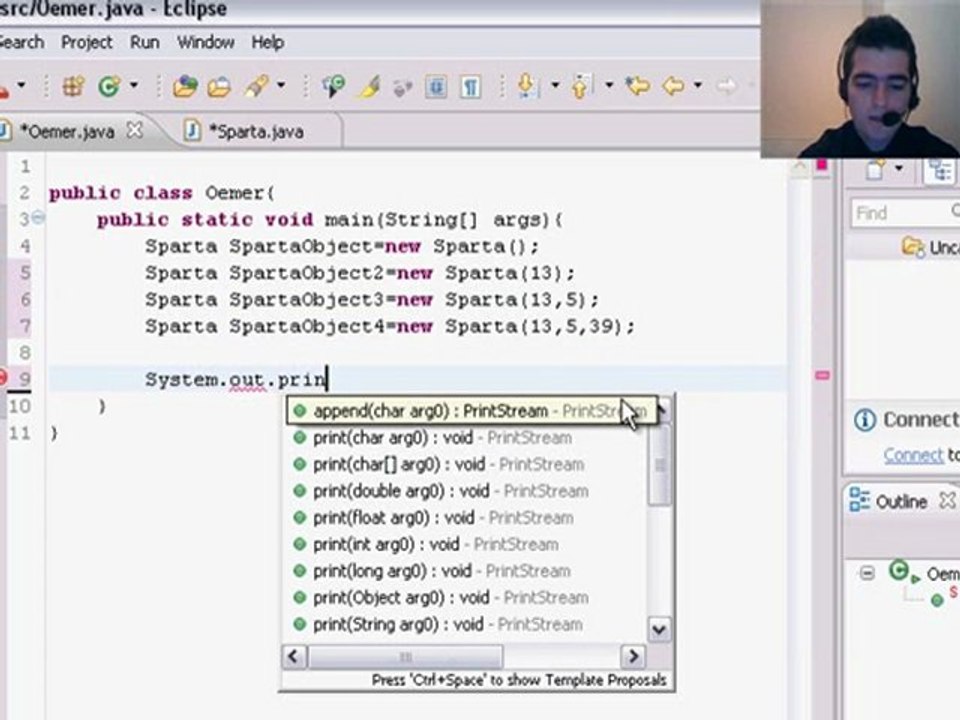The width and height of the screenshot is (960, 720).
Task: Click the Last Edit Location arrow icon
Action: pyautogui.click(x=637, y=86)
